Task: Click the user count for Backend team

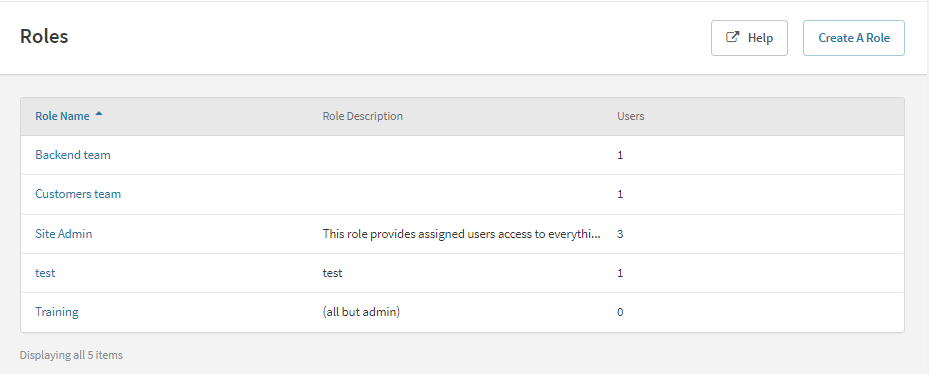Action: click(620, 155)
